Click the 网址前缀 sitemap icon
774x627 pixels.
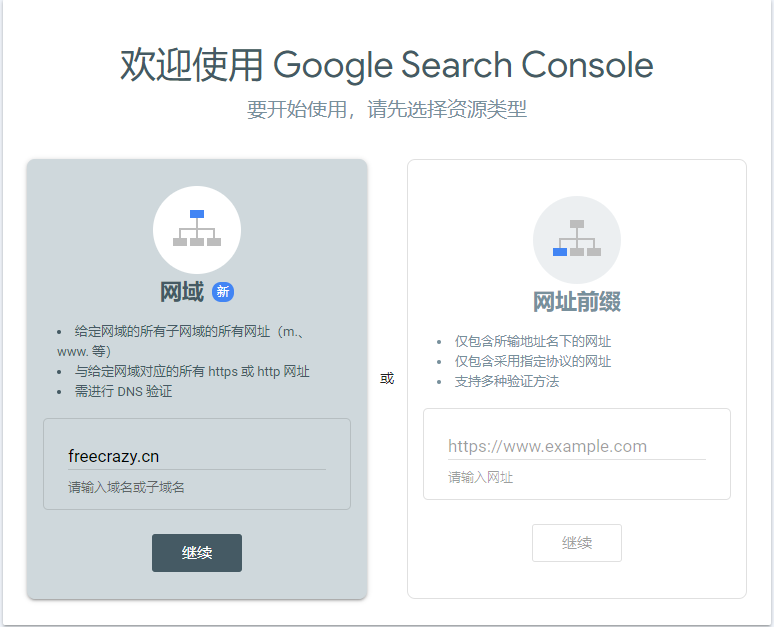tap(577, 239)
